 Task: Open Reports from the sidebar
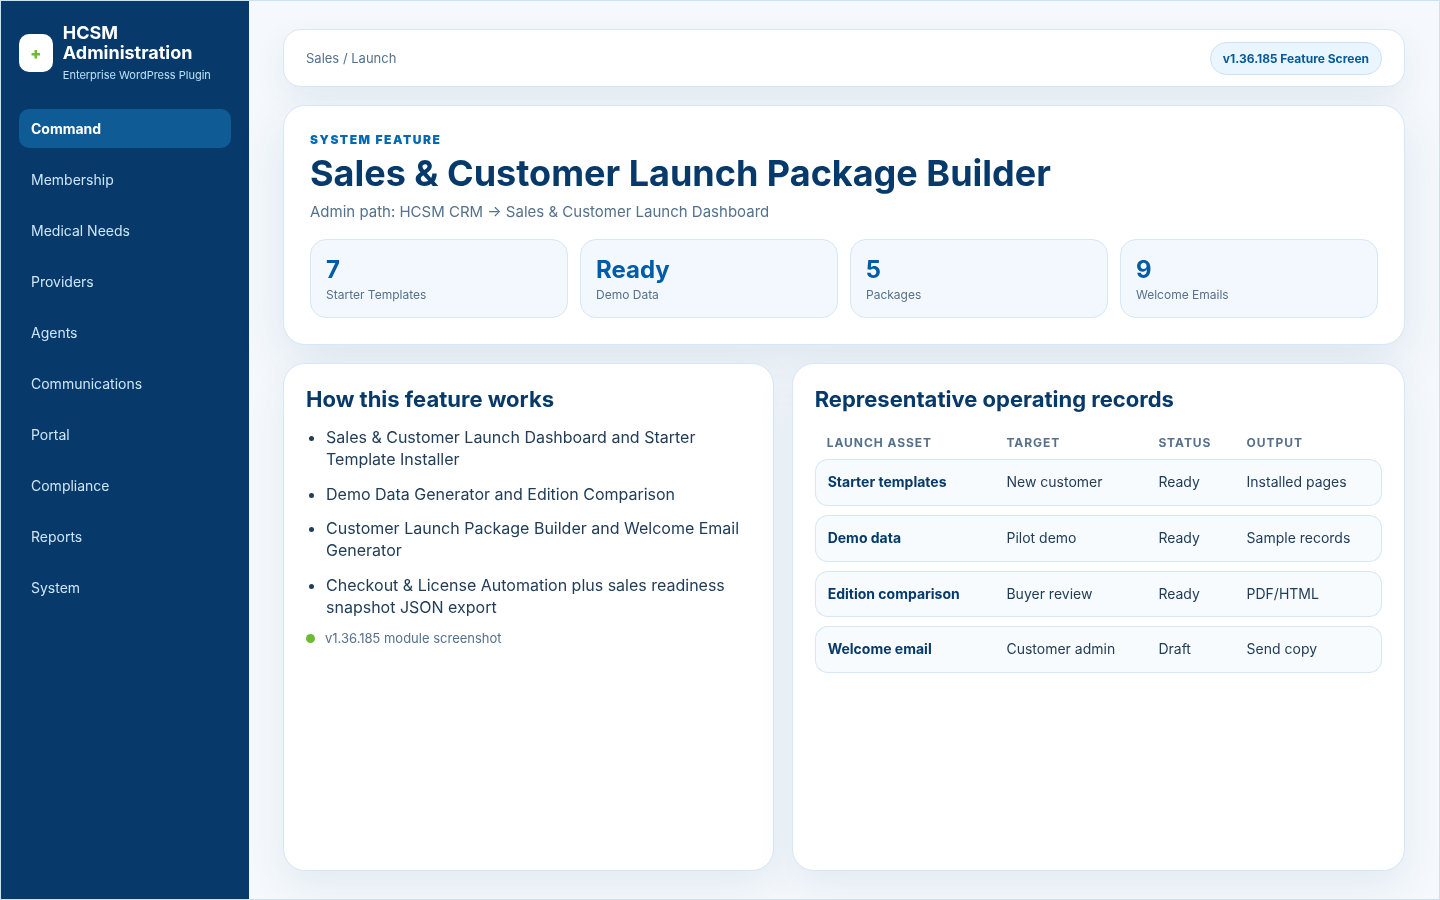point(125,537)
